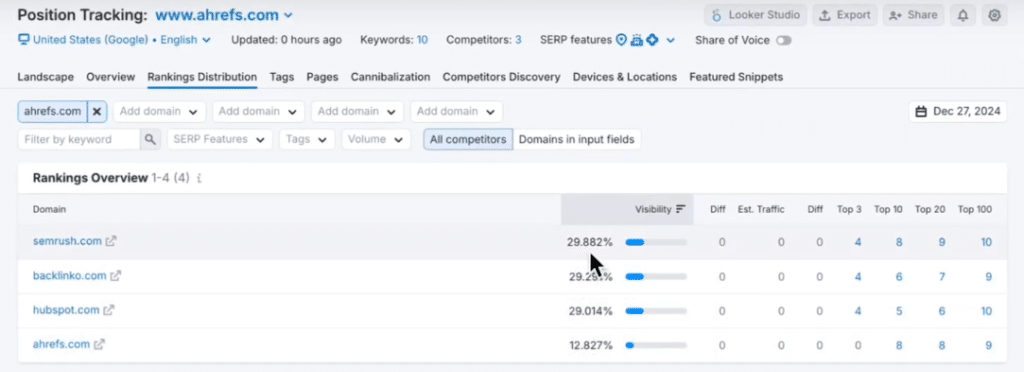Open semrush.com external link icon
This screenshot has width=1024, height=372.
111,241
